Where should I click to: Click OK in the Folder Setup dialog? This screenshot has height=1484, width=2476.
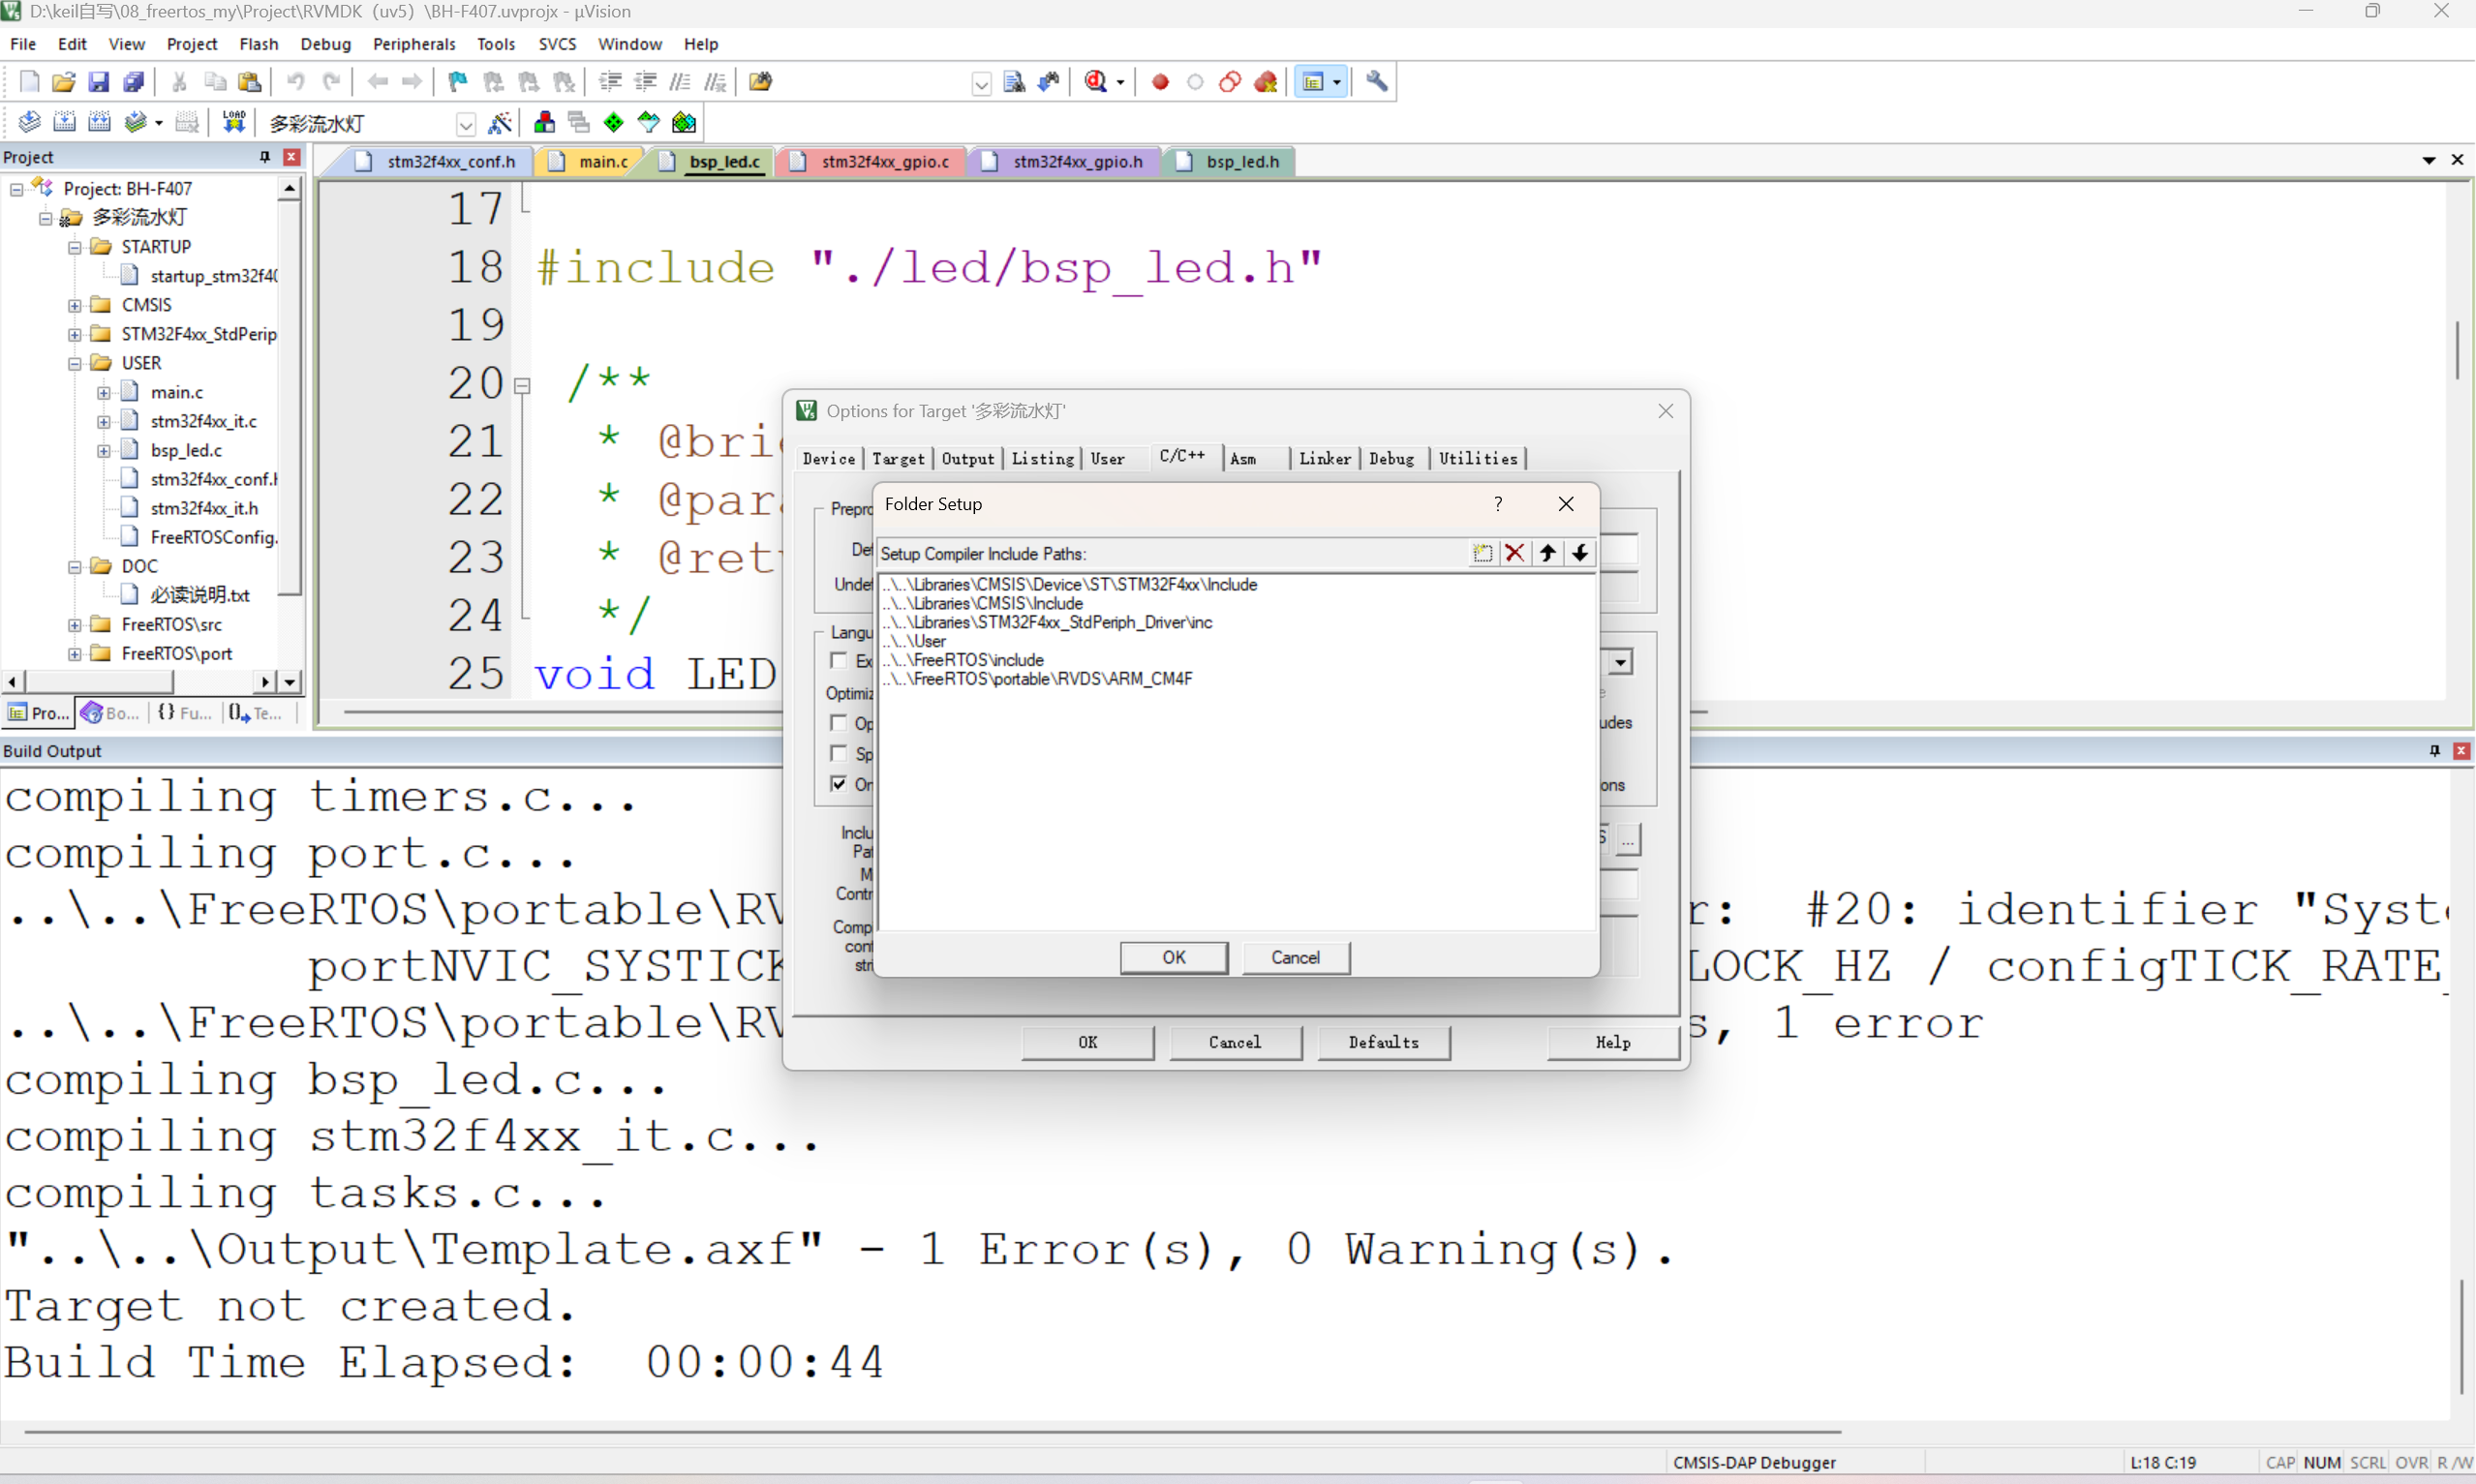click(x=1173, y=957)
